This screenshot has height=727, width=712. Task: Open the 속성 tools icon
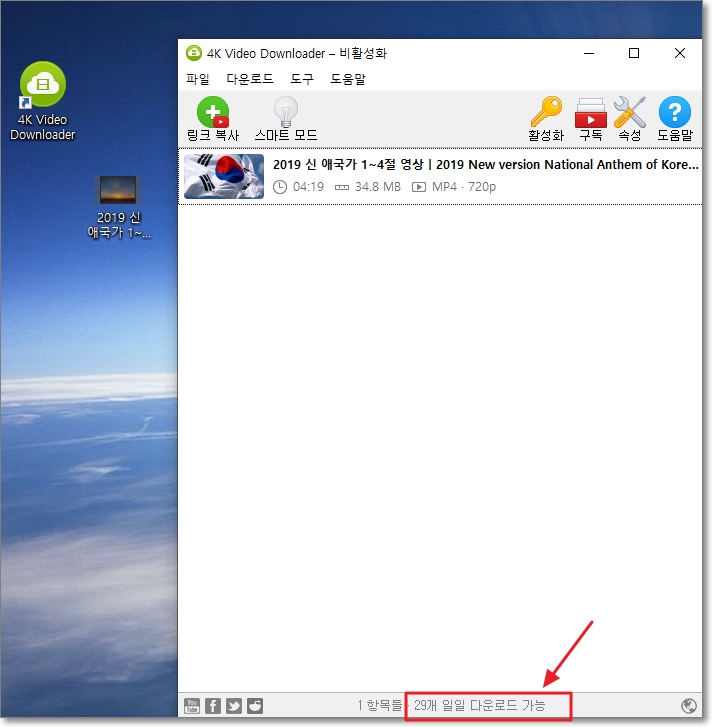point(629,112)
